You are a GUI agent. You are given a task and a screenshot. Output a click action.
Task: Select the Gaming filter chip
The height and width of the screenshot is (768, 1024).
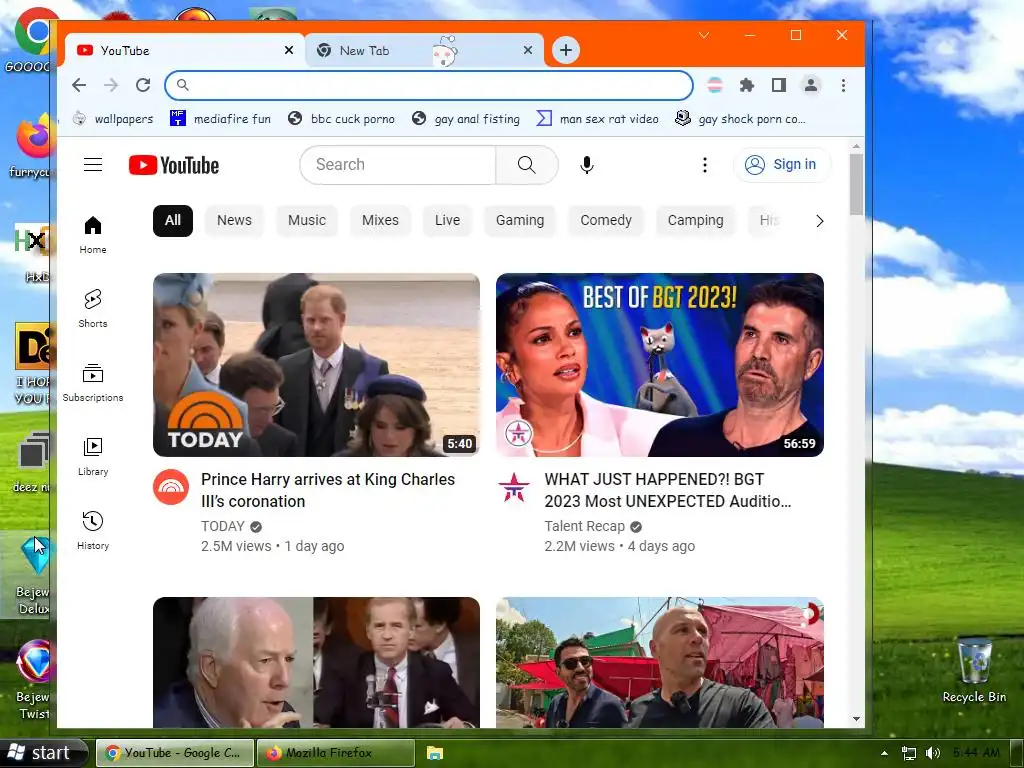(x=519, y=221)
